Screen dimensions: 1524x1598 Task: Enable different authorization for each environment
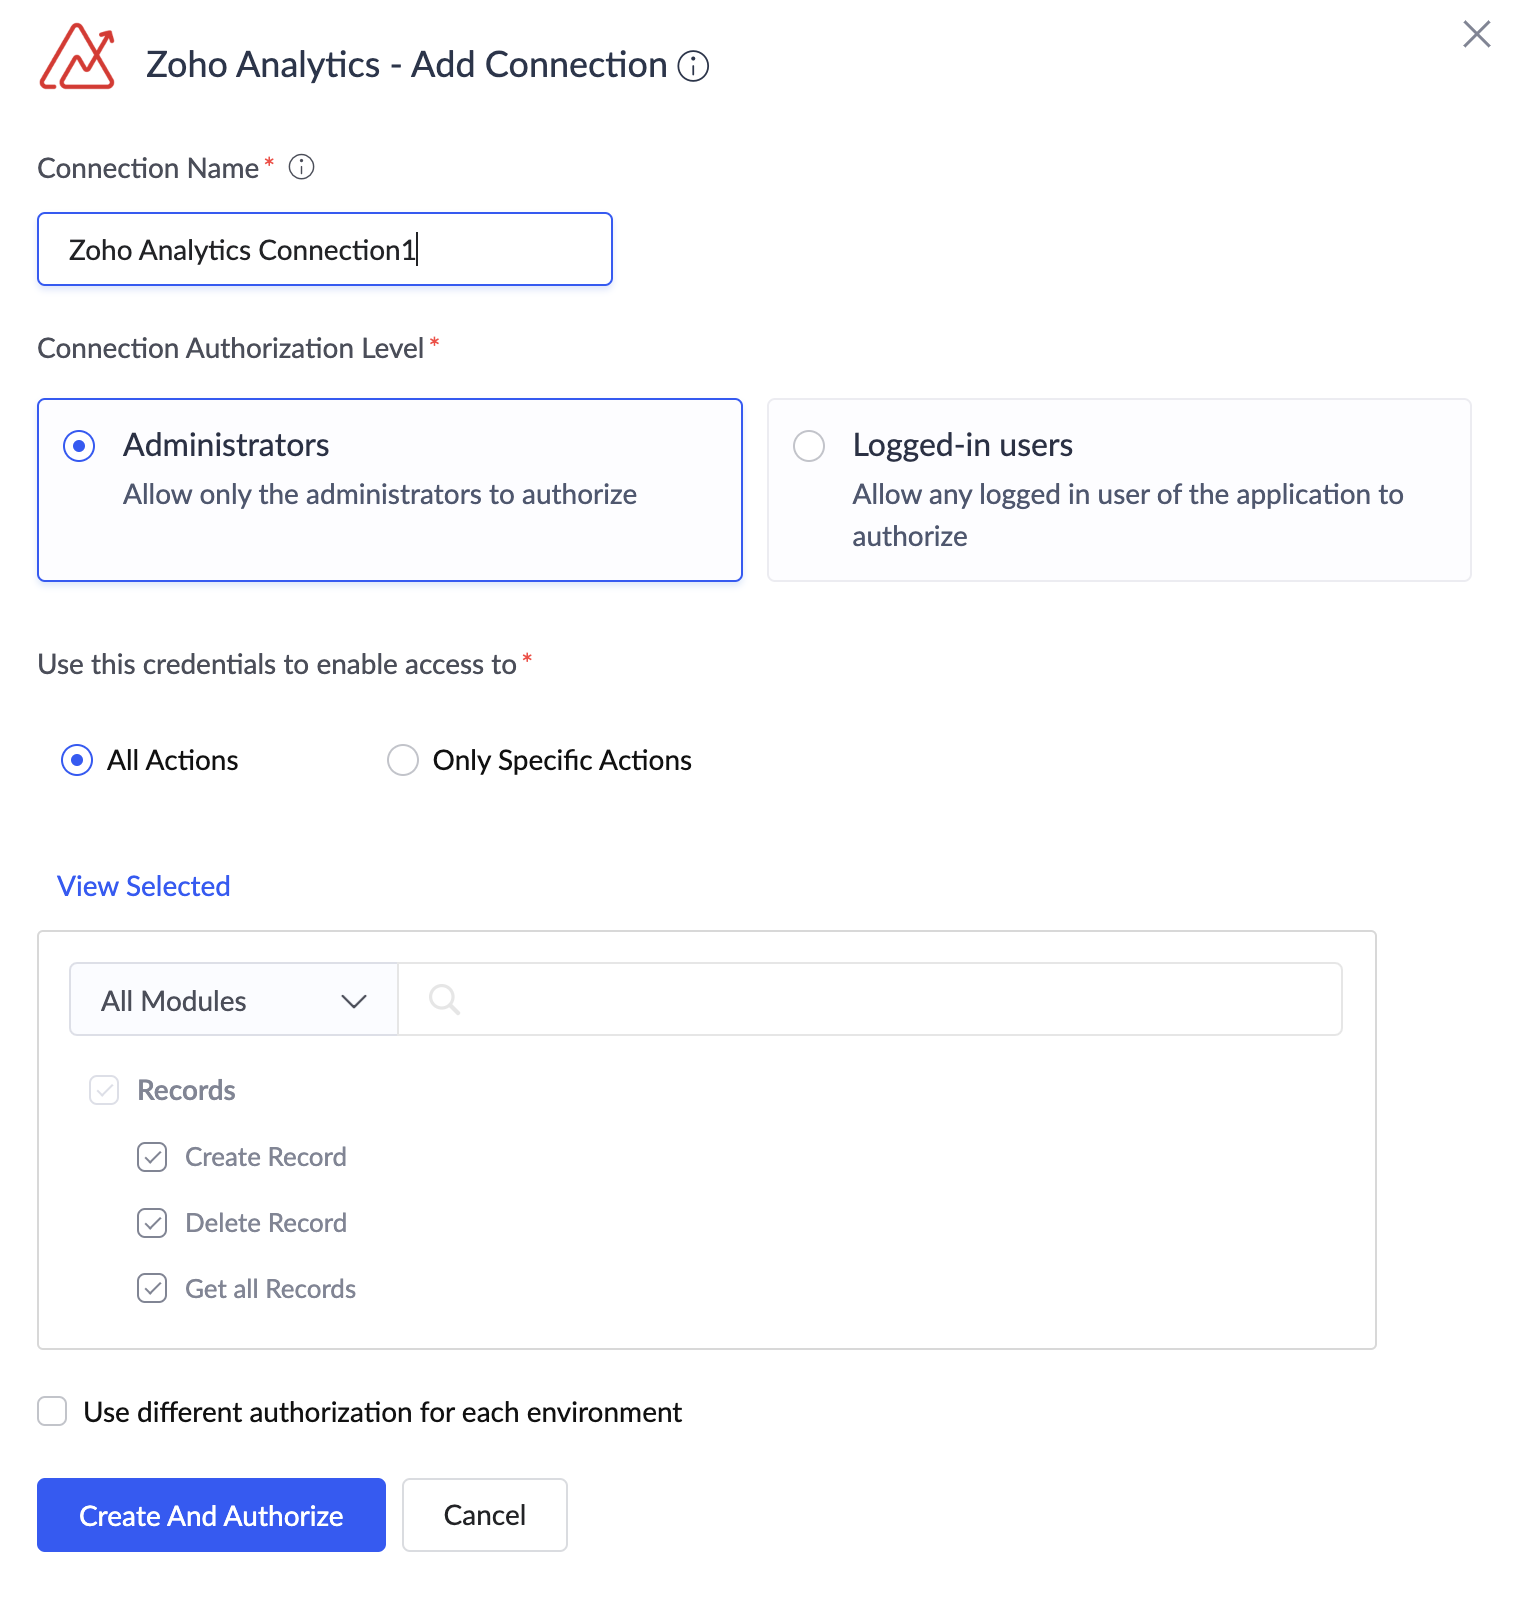pyautogui.click(x=52, y=1412)
